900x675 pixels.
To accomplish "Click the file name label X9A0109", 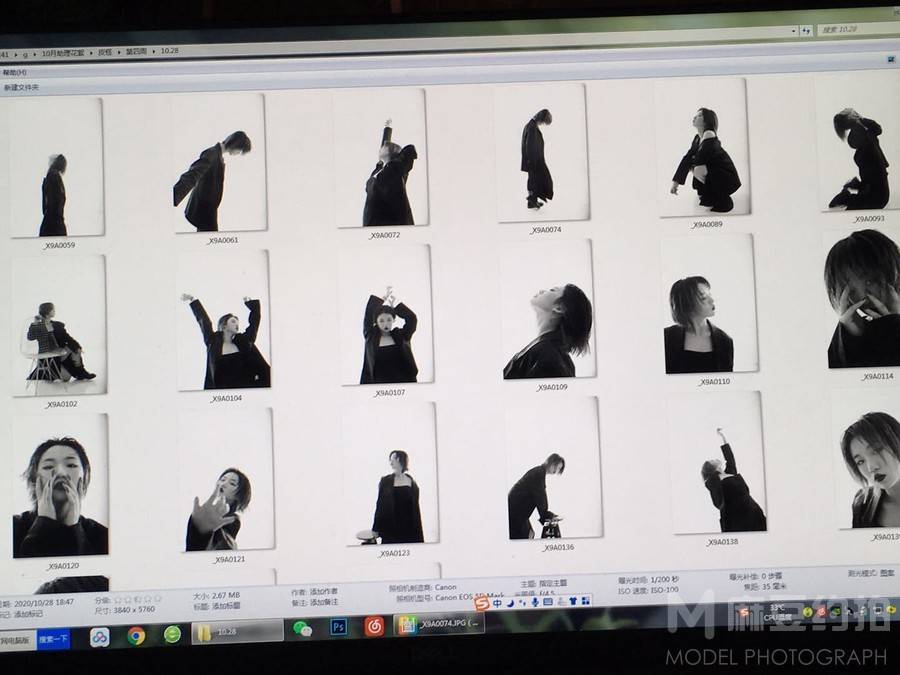I will pyautogui.click(x=552, y=387).
